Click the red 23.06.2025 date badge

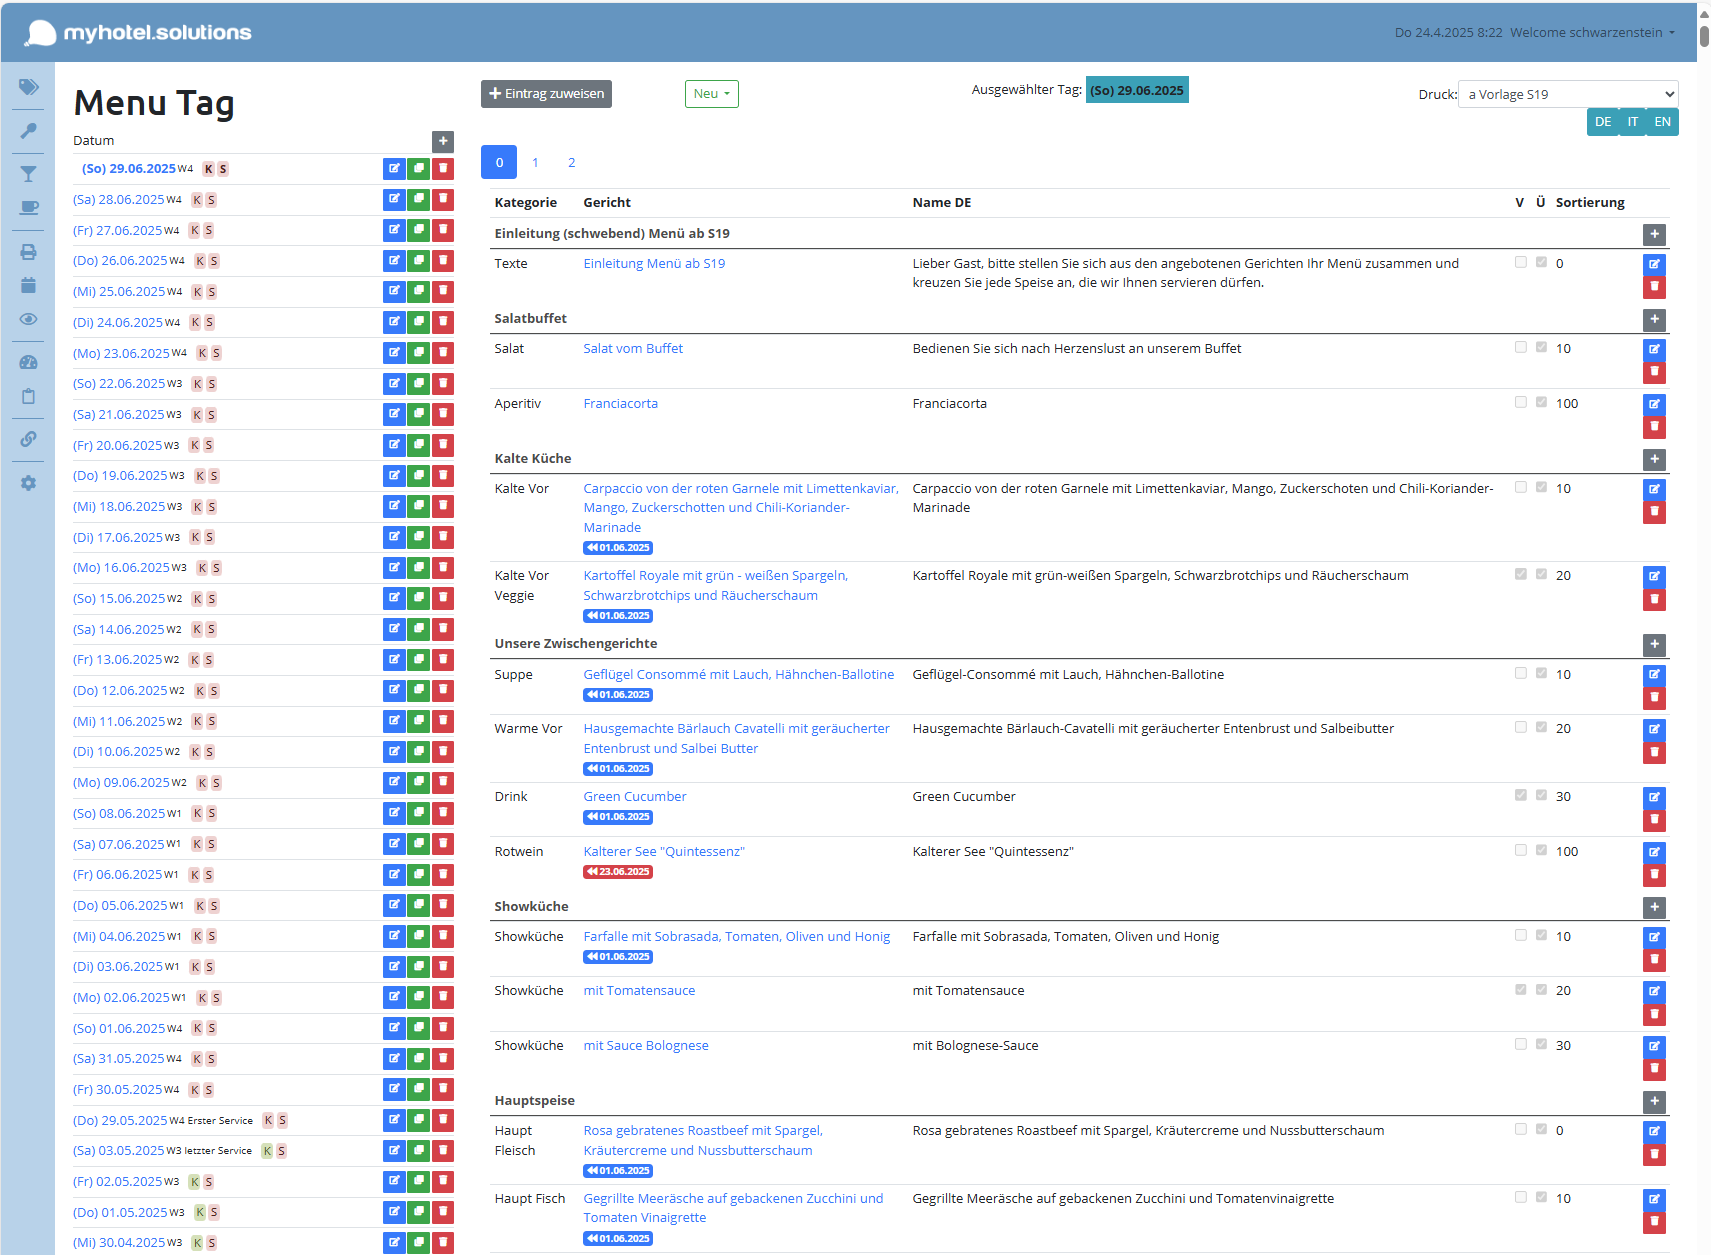click(618, 872)
